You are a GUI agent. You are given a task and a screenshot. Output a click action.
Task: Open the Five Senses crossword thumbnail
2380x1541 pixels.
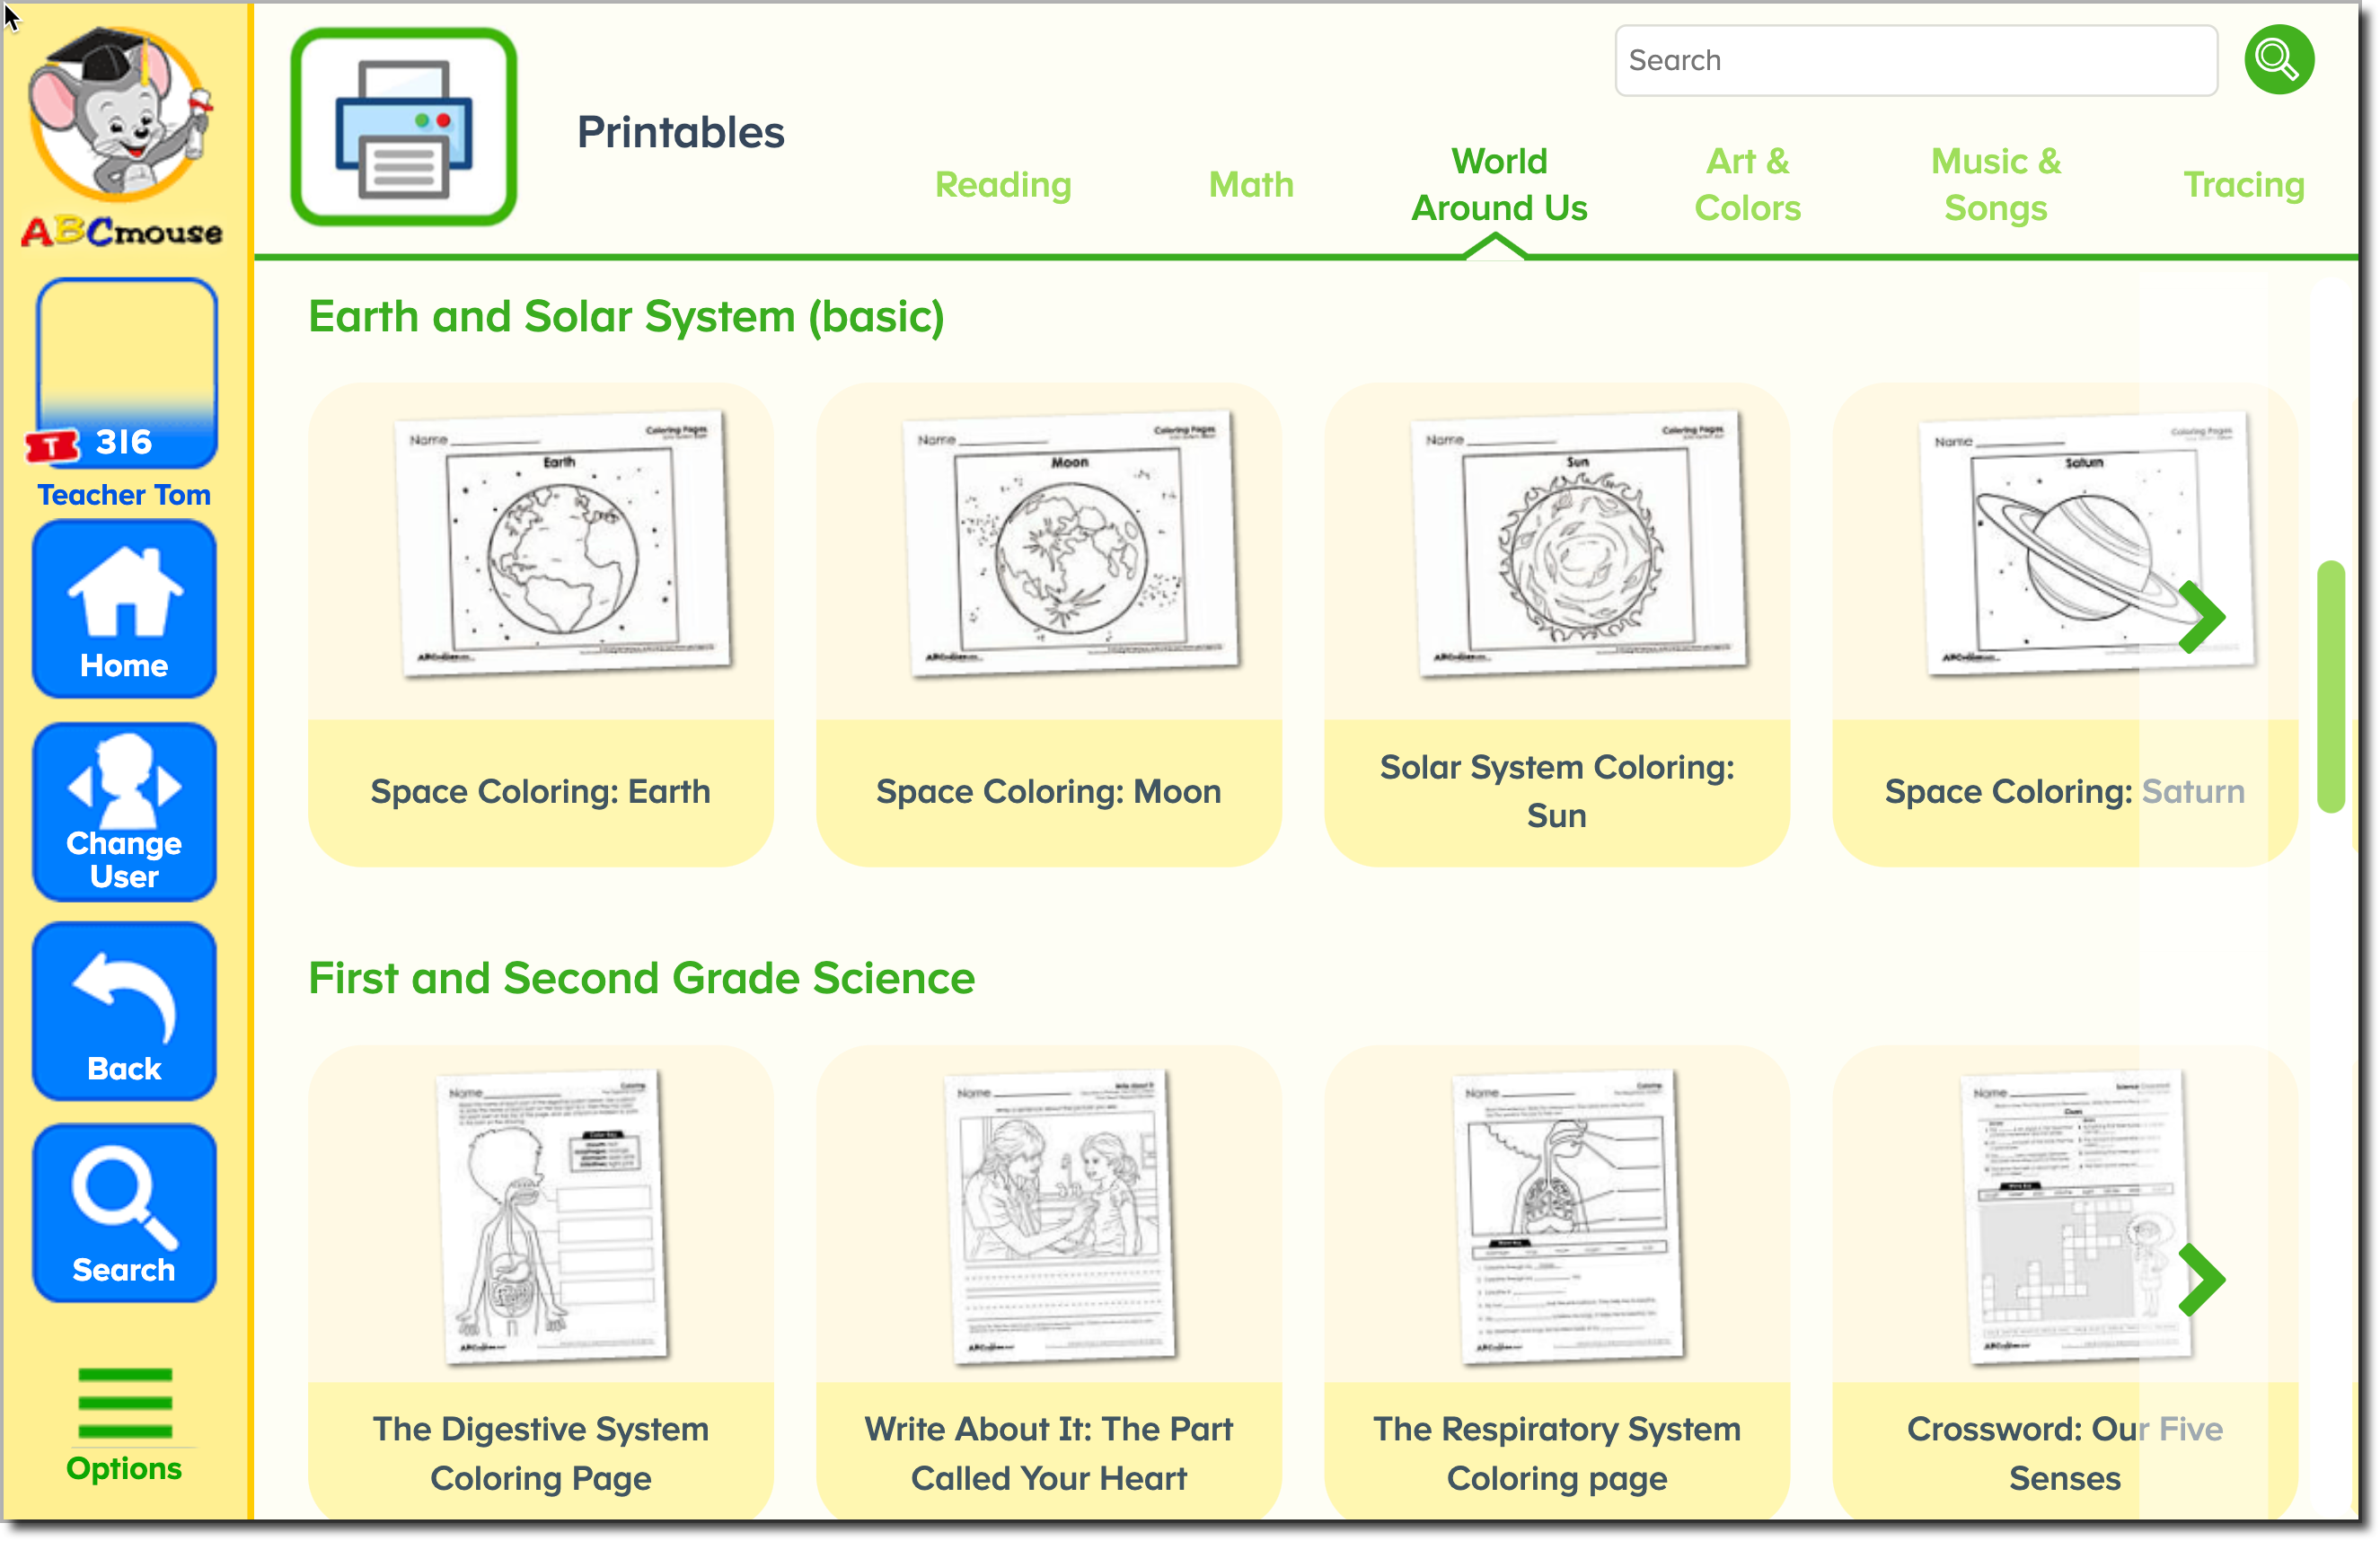point(2077,1216)
